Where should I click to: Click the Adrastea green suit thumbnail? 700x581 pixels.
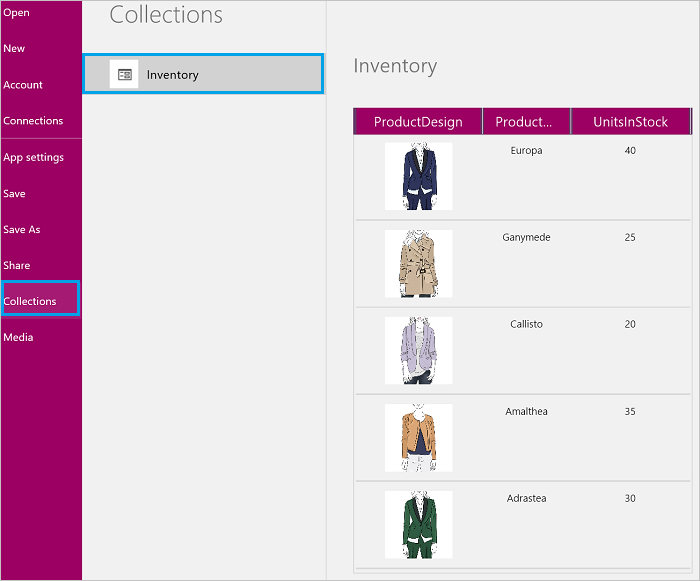[418, 524]
